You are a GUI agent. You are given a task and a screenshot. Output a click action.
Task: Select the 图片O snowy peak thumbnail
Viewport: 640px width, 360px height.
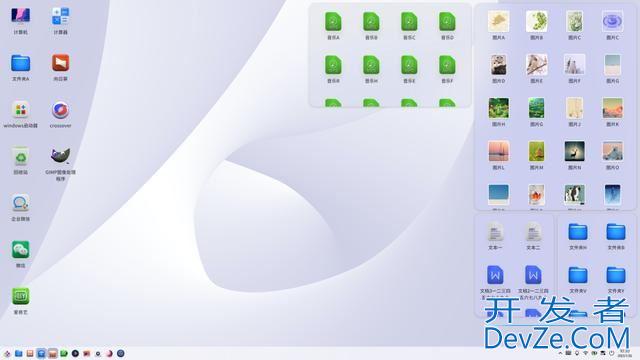pyautogui.click(x=612, y=152)
